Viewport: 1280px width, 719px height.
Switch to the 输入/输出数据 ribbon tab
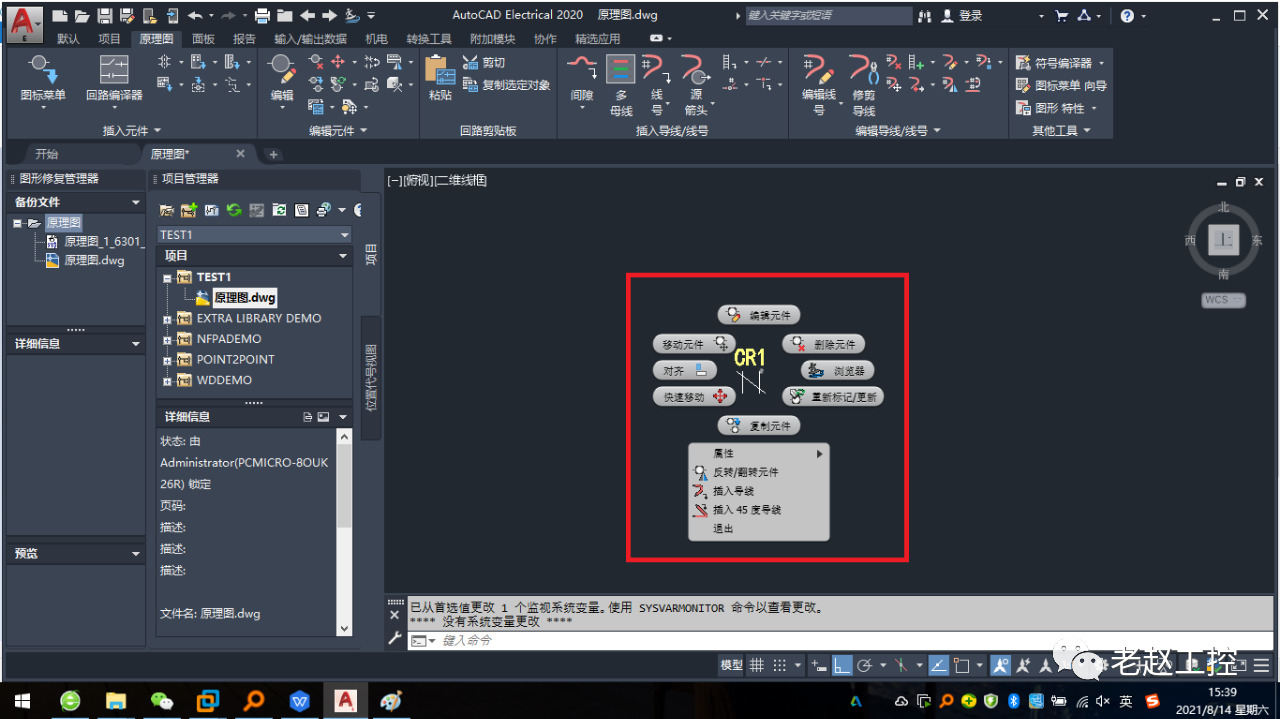tap(310, 39)
